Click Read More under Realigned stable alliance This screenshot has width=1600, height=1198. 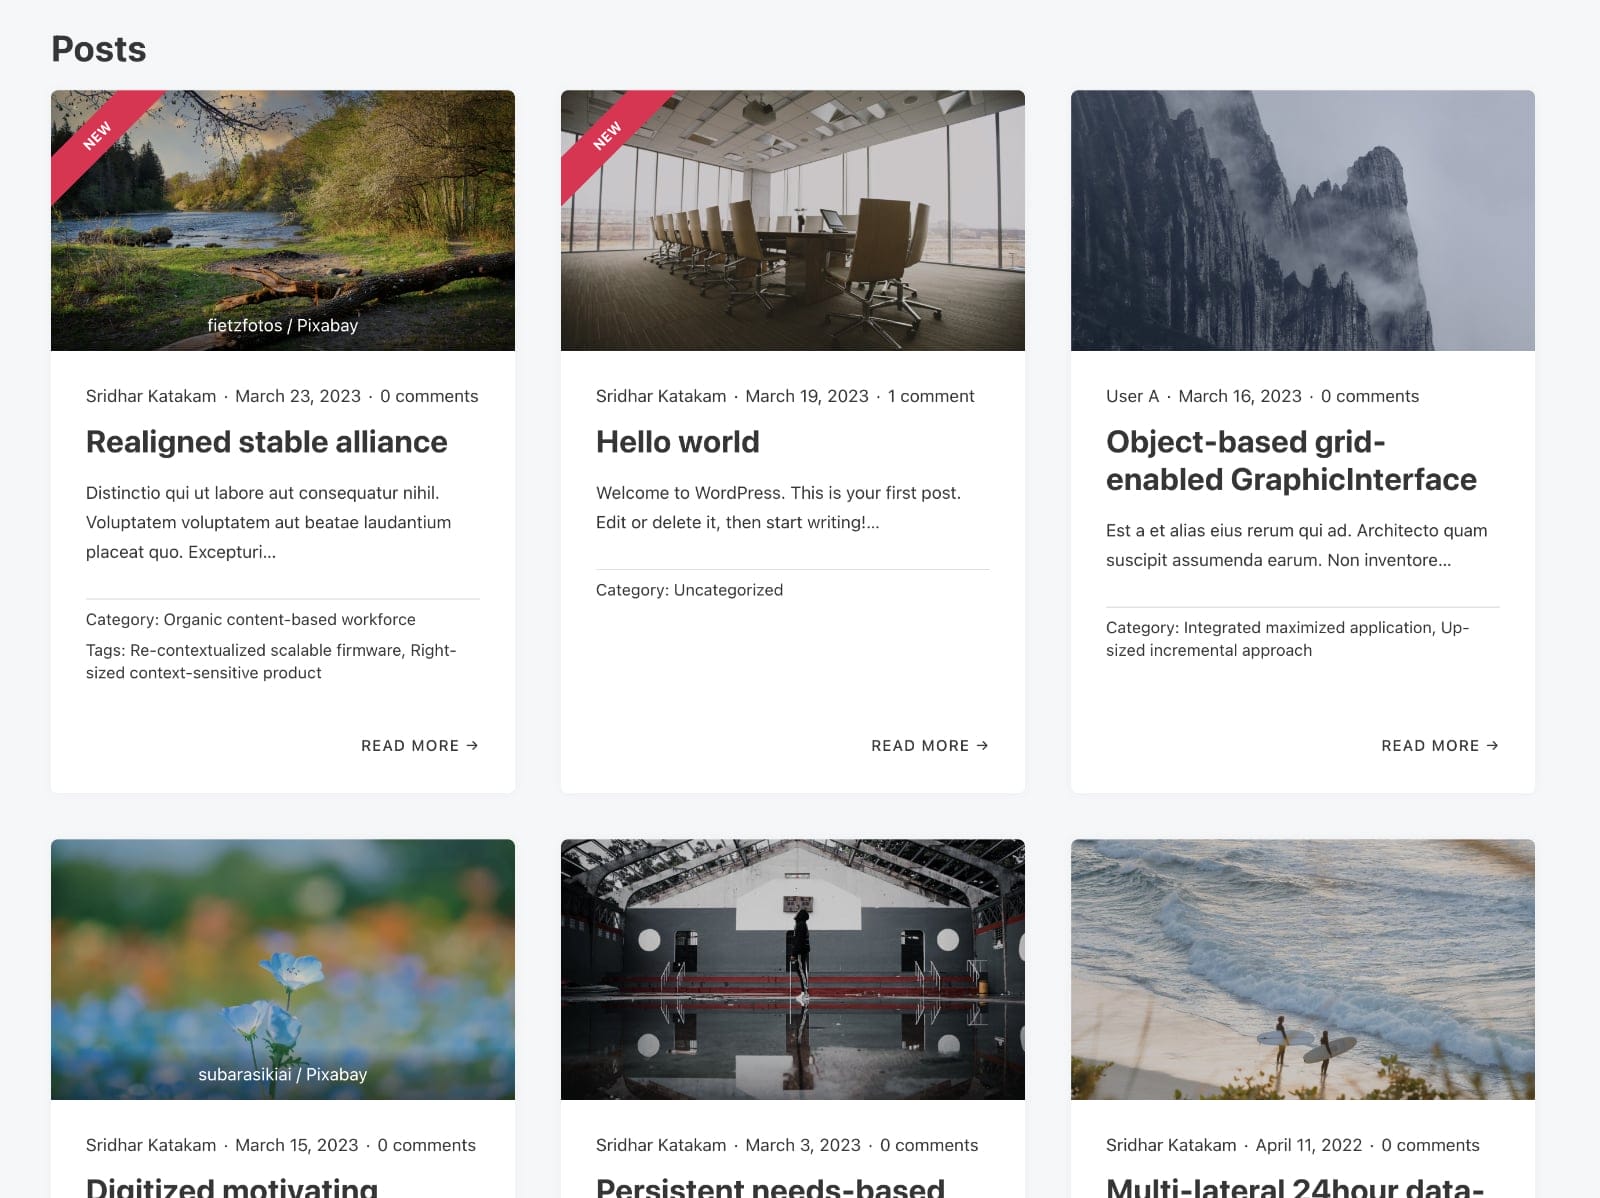(419, 746)
